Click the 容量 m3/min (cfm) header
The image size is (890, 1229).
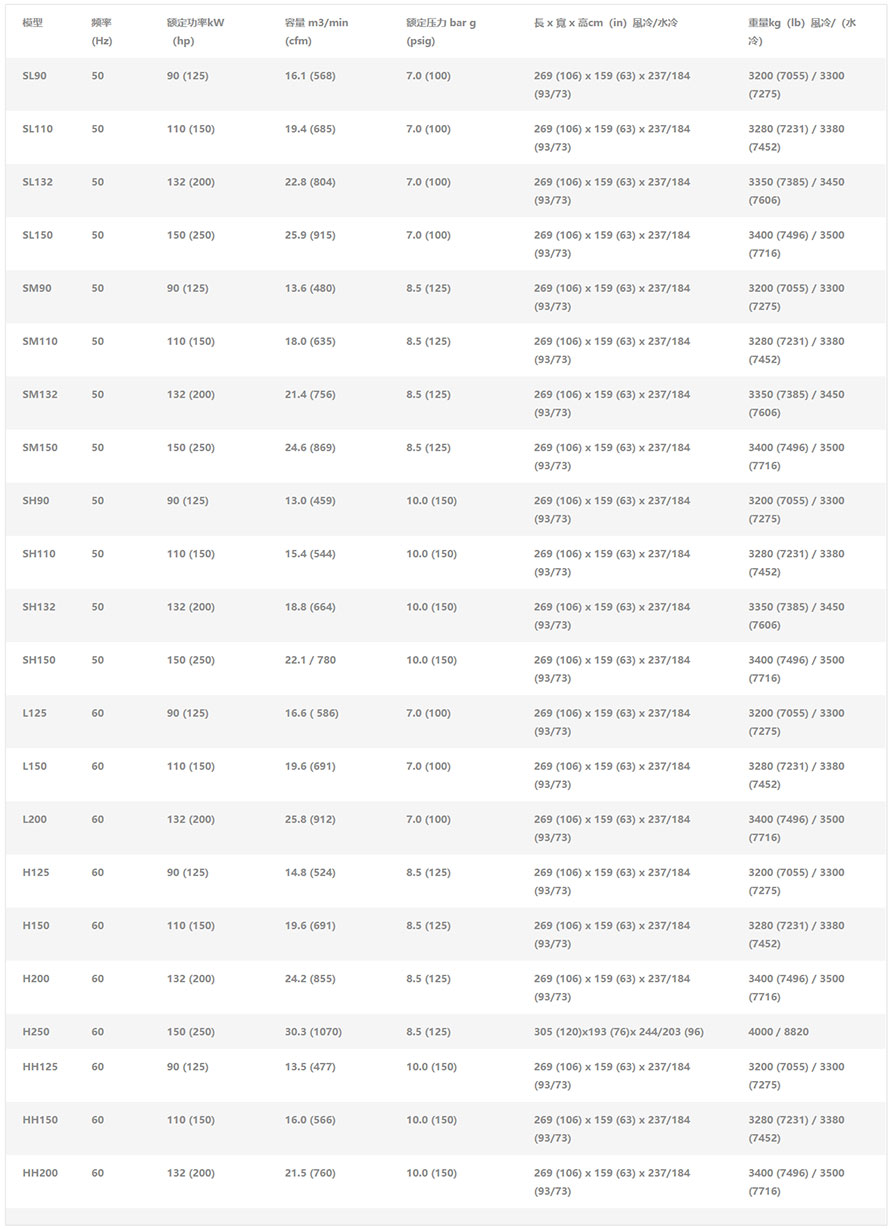coord(316,32)
